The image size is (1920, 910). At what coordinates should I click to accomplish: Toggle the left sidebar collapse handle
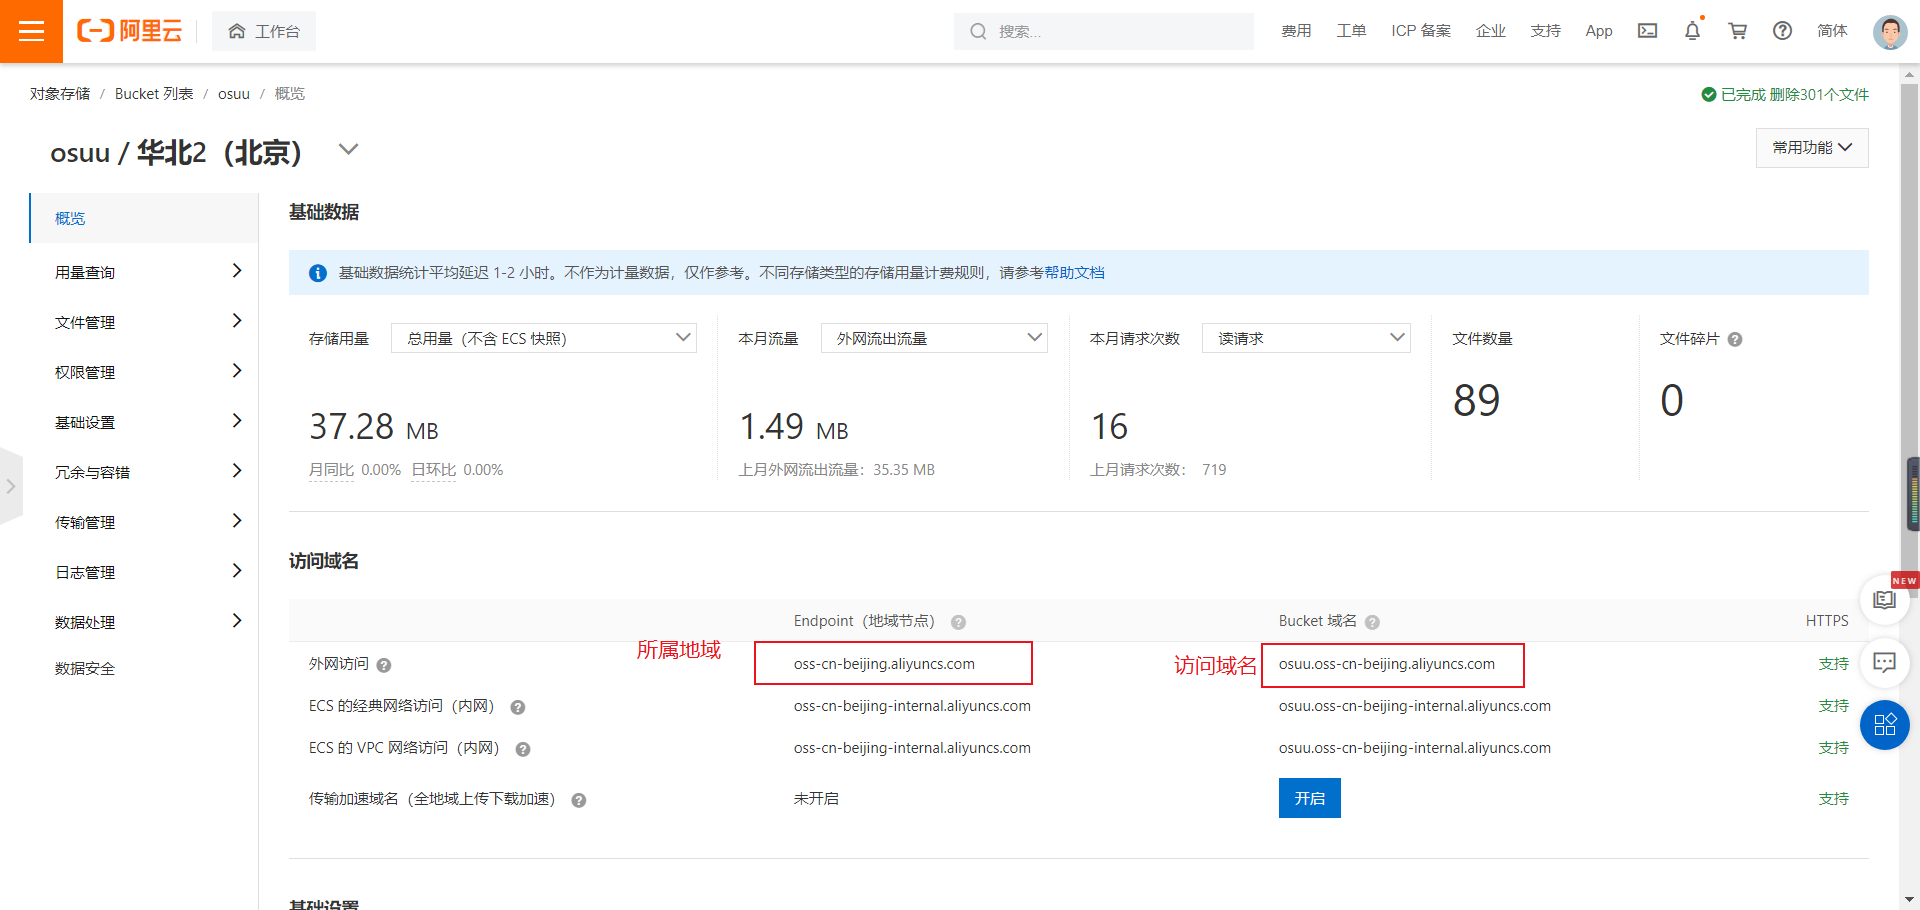(x=11, y=486)
